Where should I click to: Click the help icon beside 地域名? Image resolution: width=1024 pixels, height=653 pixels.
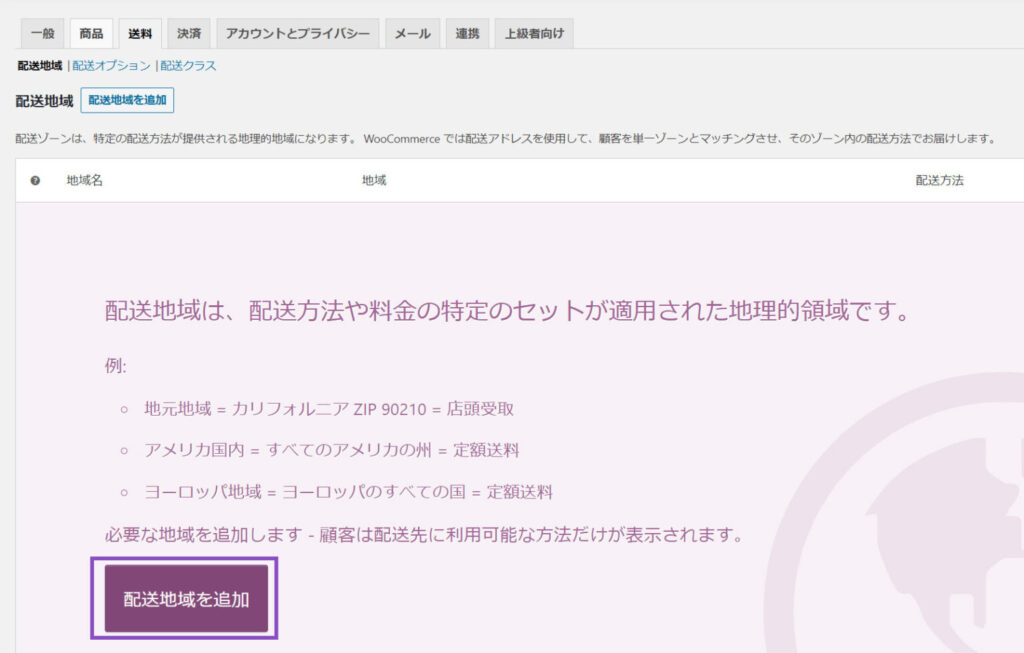point(35,181)
